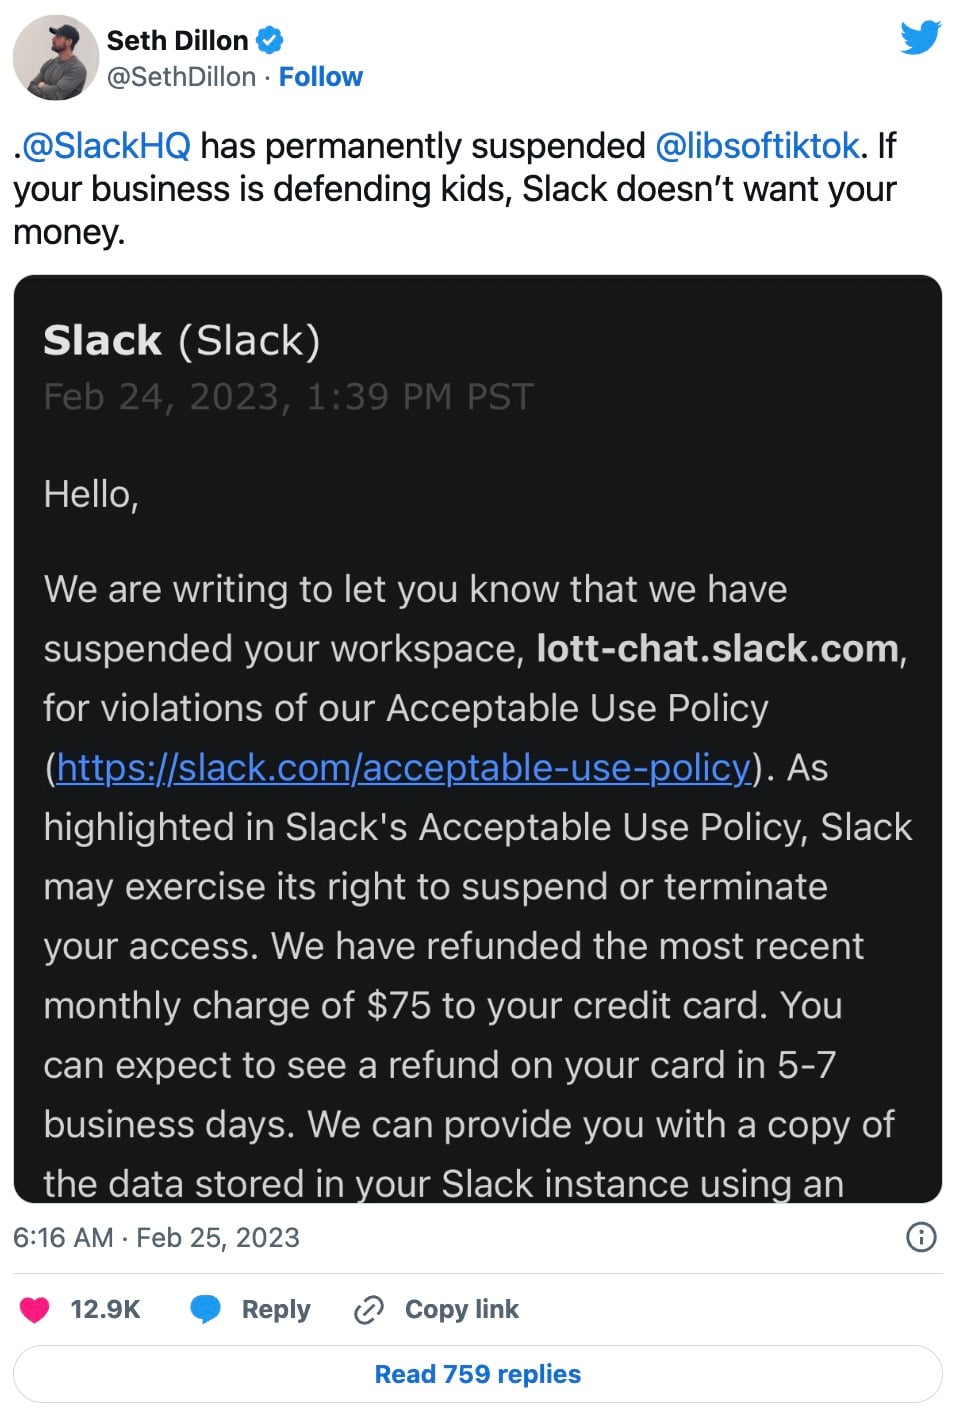Screen dimensions: 964x1422
Task: Open the @SlackHQ mention
Action: 106,146
